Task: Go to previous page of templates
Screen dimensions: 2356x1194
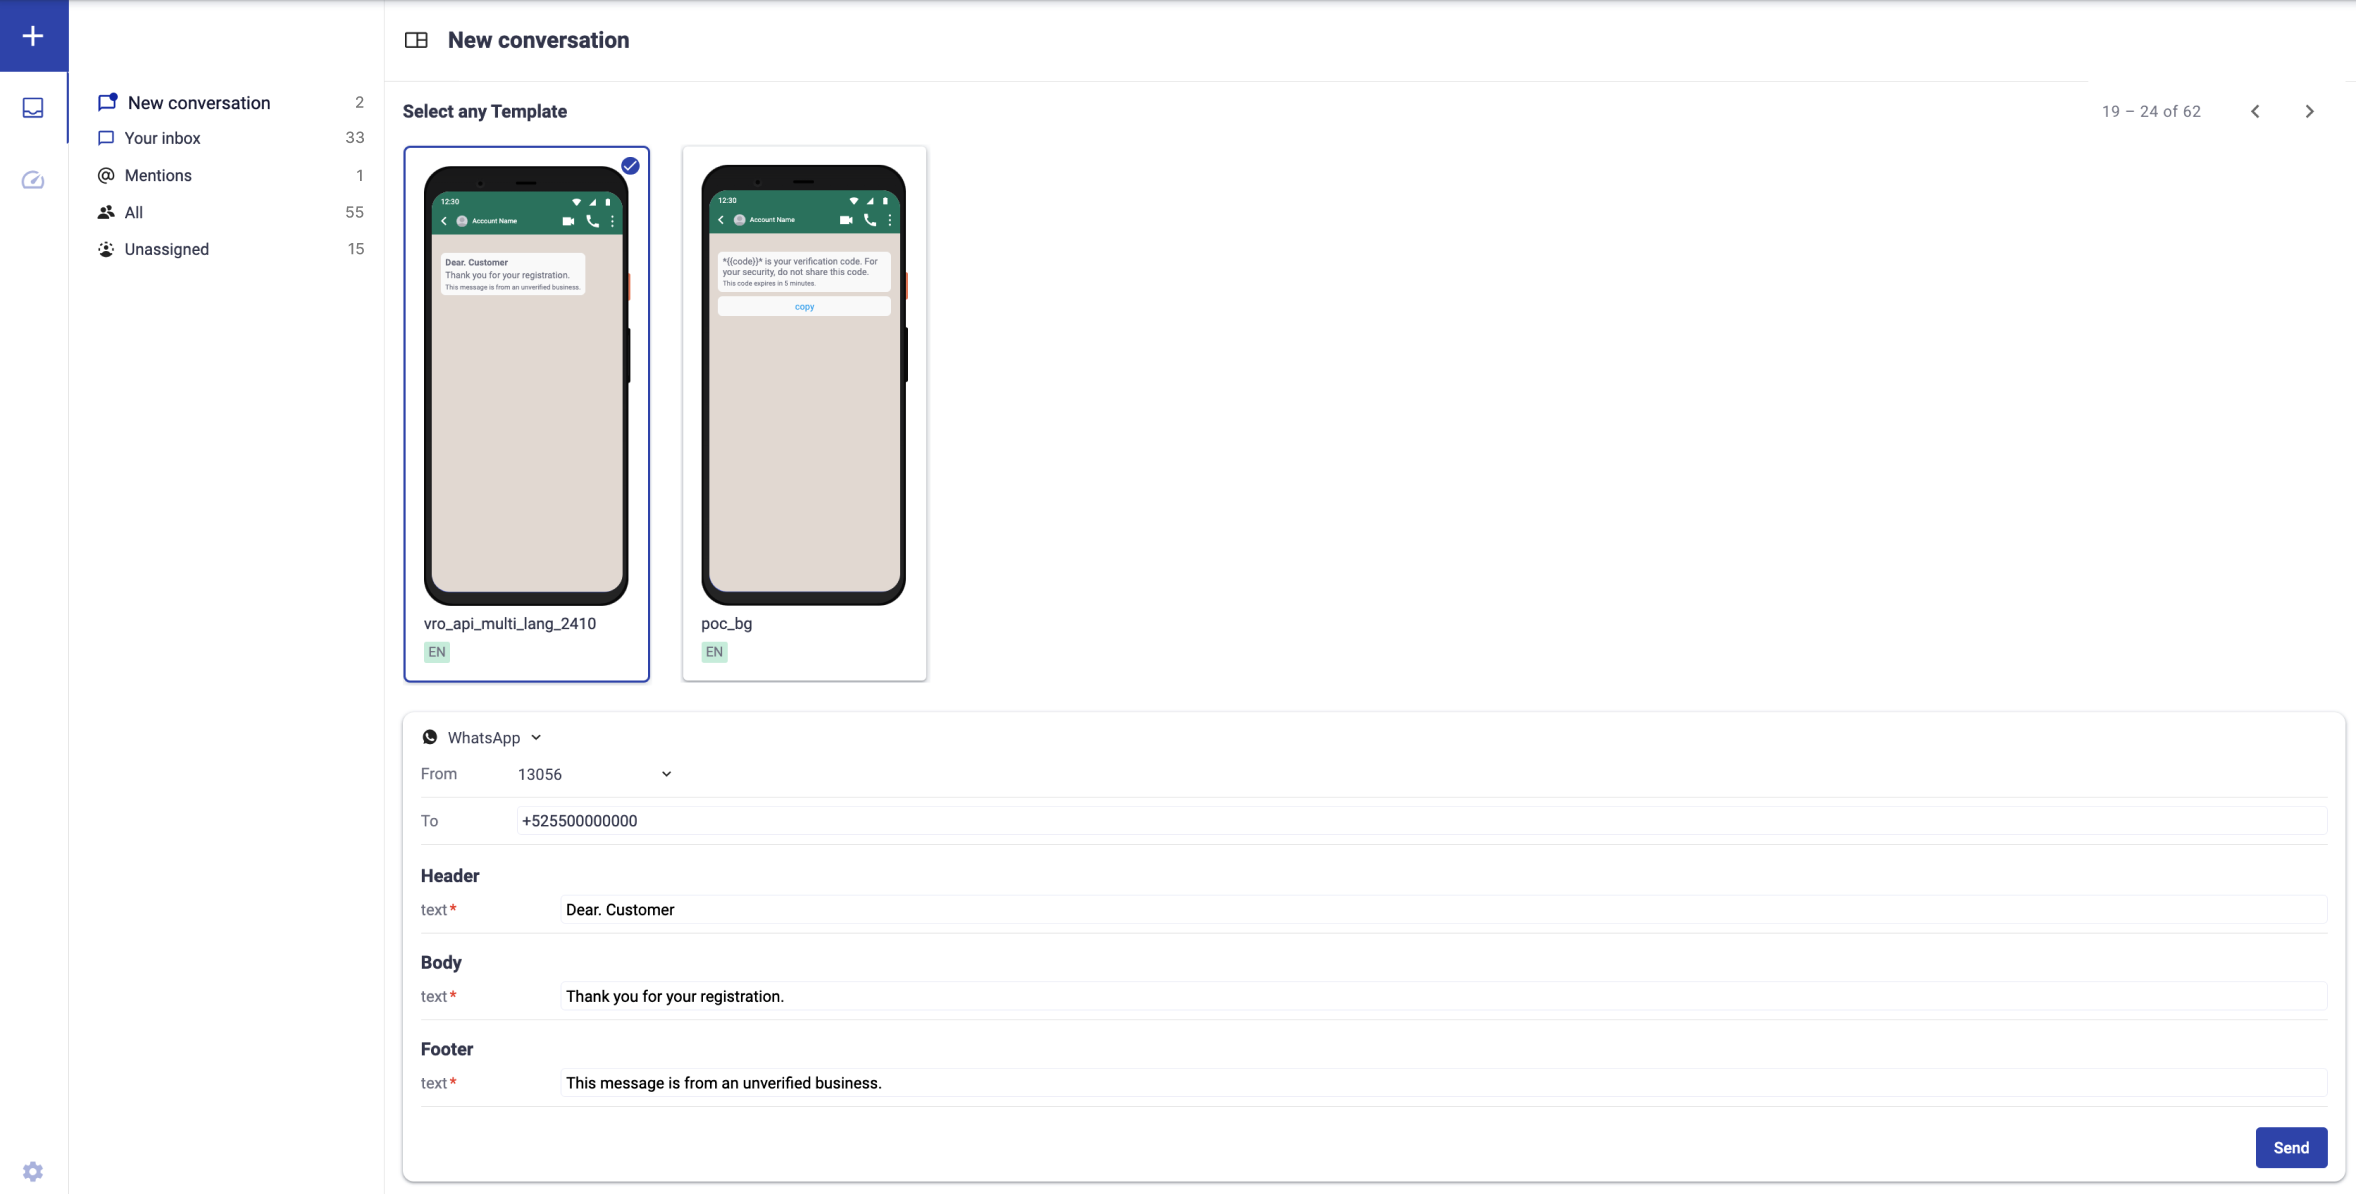Action: 2255,111
